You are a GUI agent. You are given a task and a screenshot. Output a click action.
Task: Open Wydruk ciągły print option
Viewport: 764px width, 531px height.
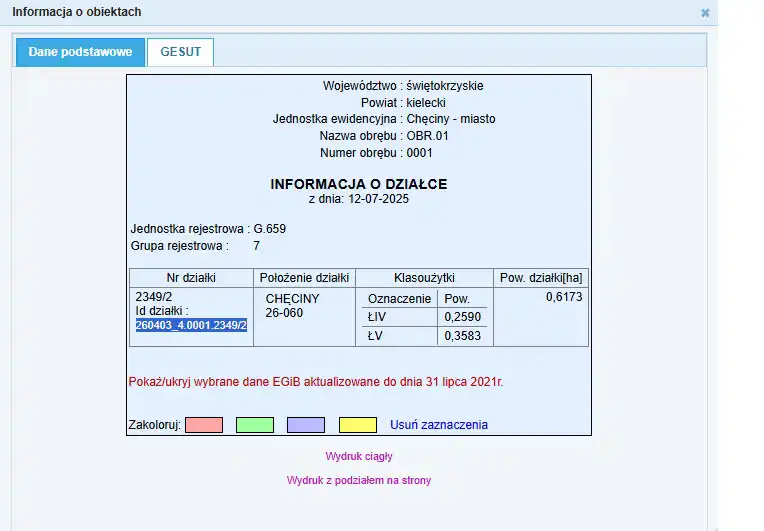tap(358, 456)
